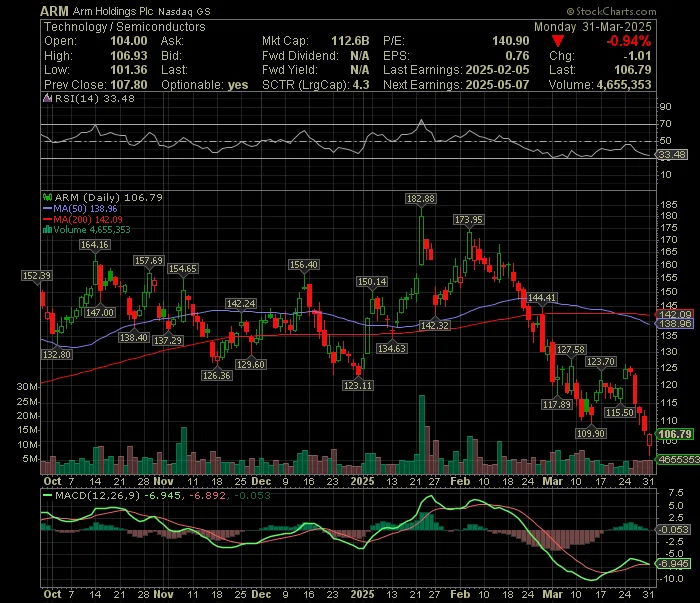700x603 pixels.
Task: Click the Mkt Cap 112.6B value
Action: [x=350, y=41]
